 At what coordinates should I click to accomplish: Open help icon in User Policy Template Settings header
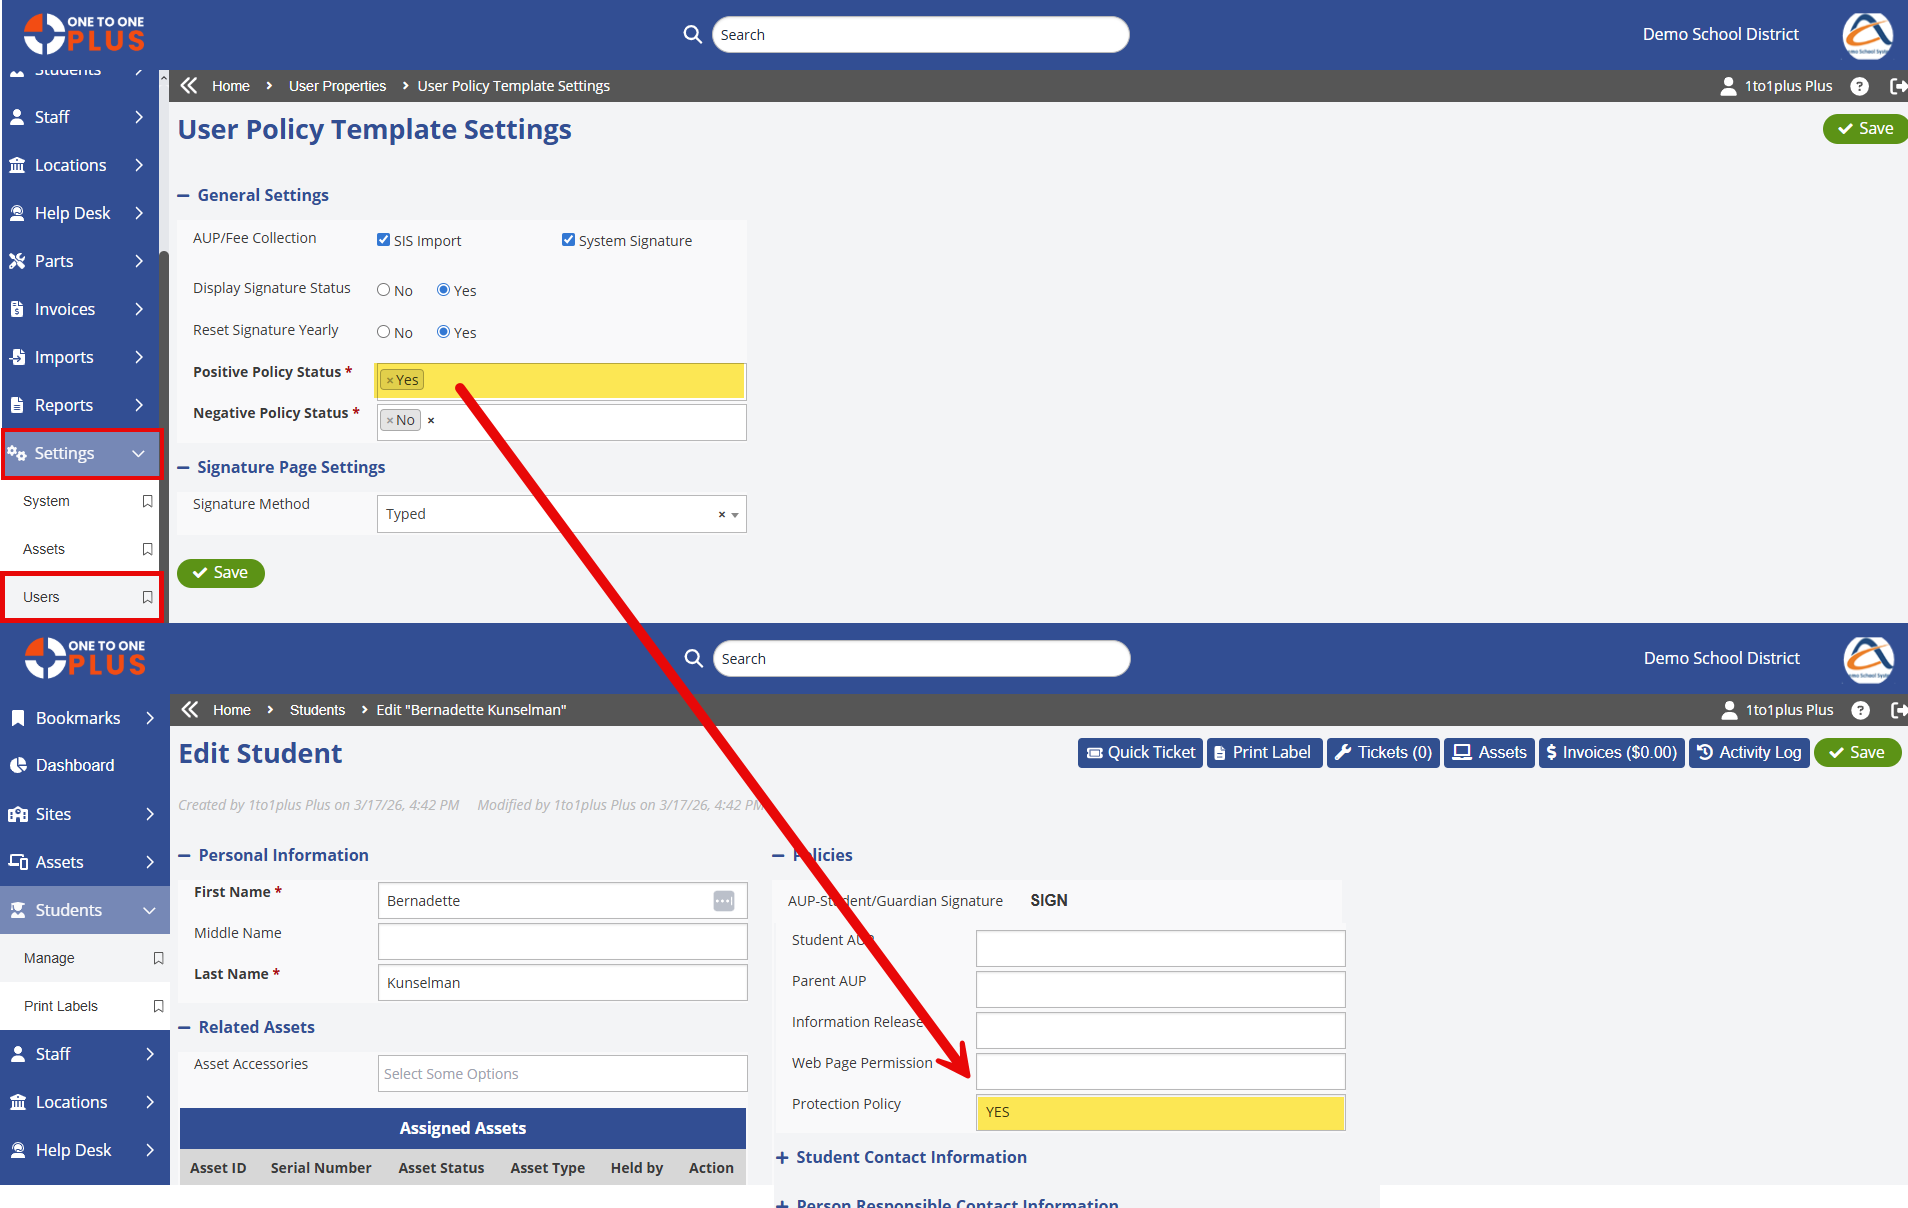pyautogui.click(x=1859, y=86)
